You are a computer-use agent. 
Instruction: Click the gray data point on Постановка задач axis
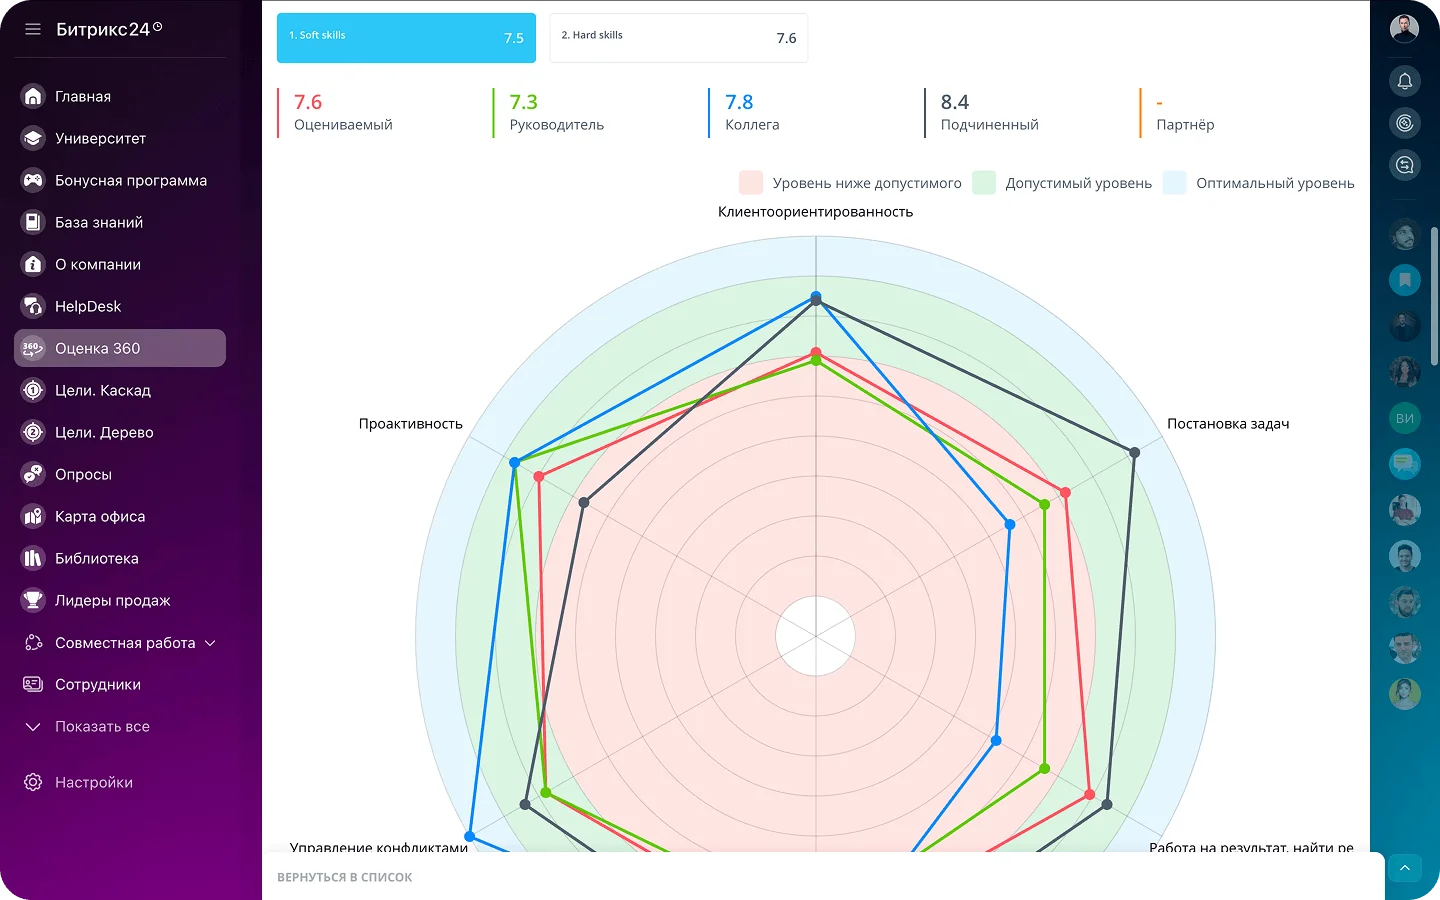(1134, 453)
